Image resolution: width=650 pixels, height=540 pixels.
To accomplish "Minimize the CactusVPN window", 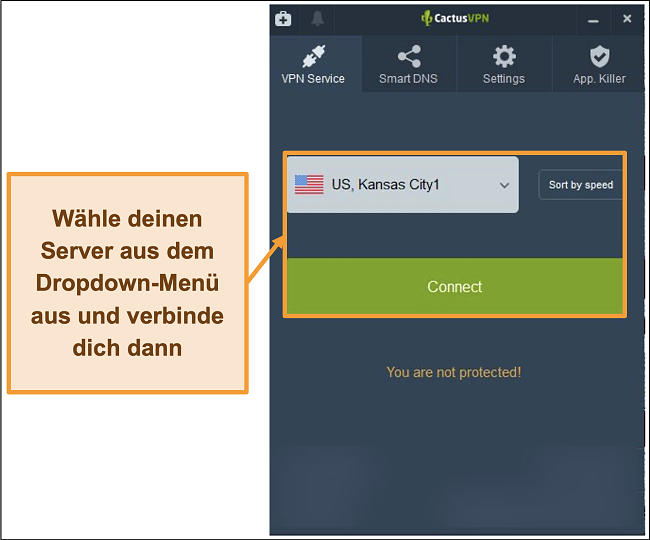I will coord(593,19).
